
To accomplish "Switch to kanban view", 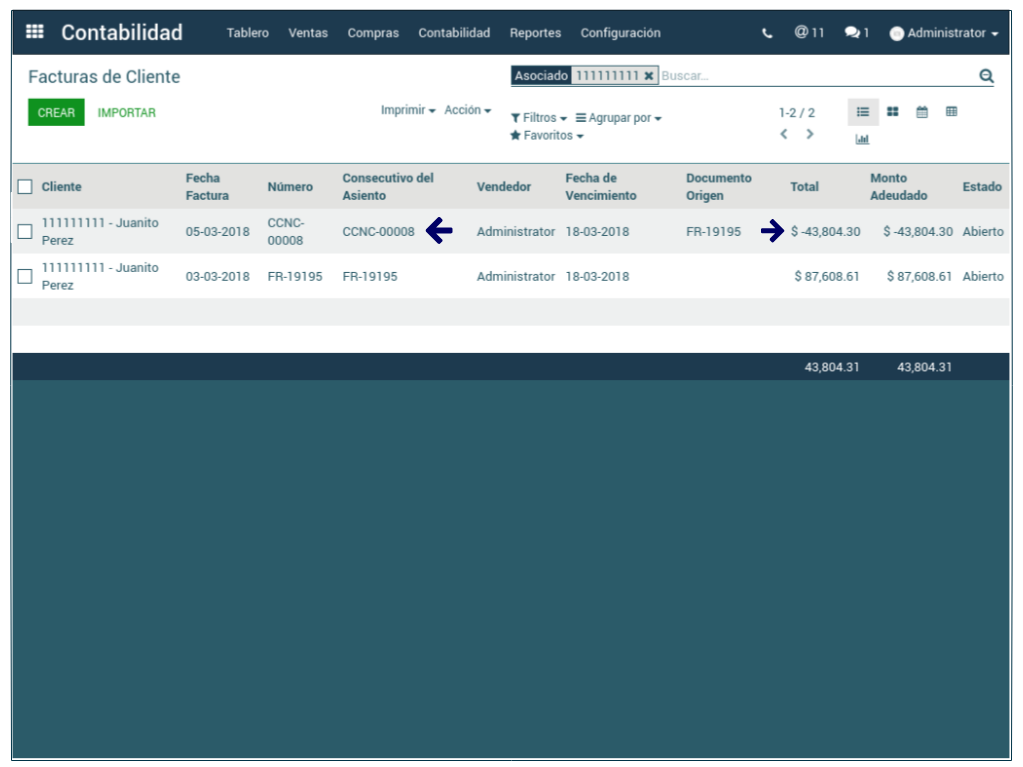I will (893, 112).
